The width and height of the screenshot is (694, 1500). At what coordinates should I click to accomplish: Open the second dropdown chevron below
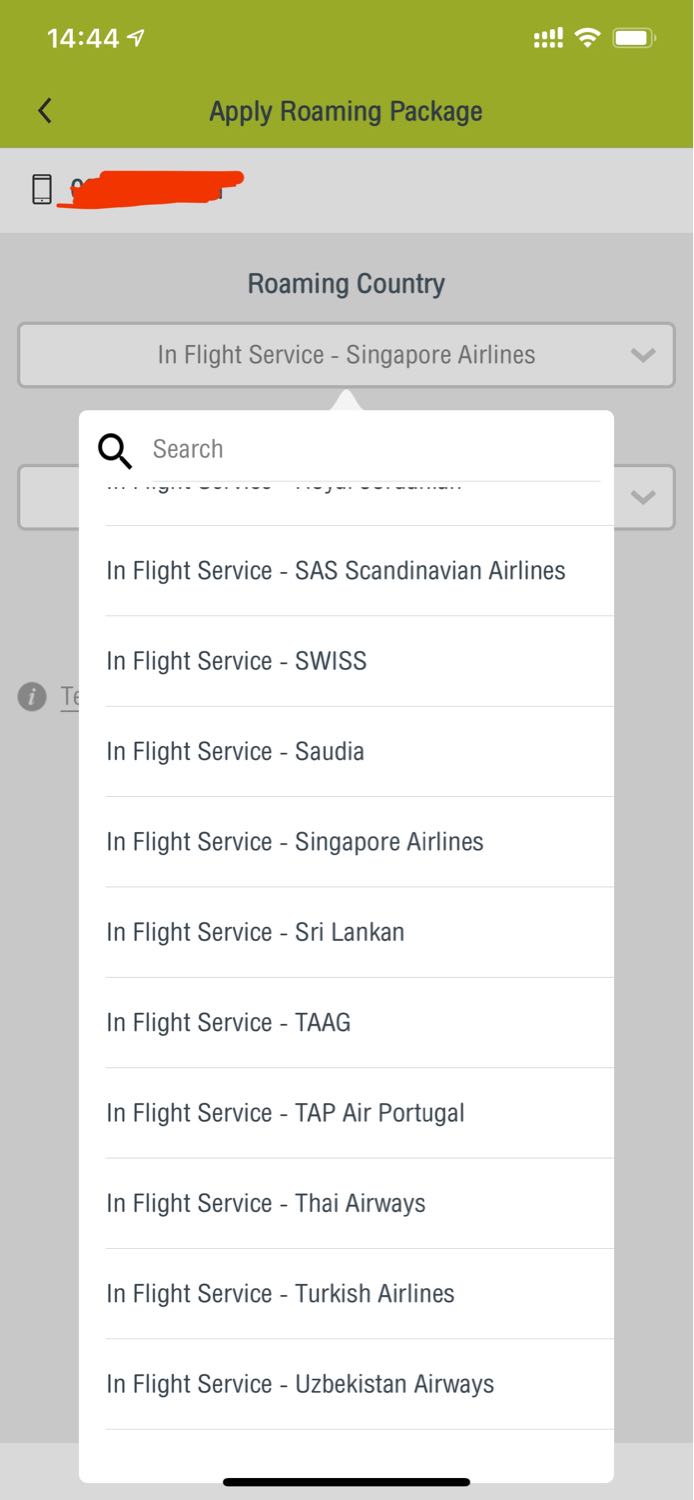pos(643,497)
